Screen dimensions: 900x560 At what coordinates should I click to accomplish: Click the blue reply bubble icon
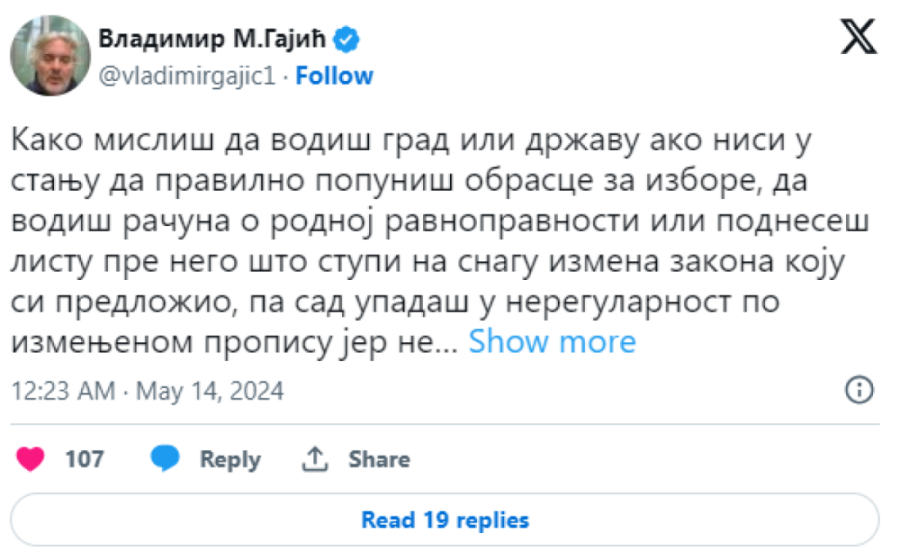(x=165, y=459)
